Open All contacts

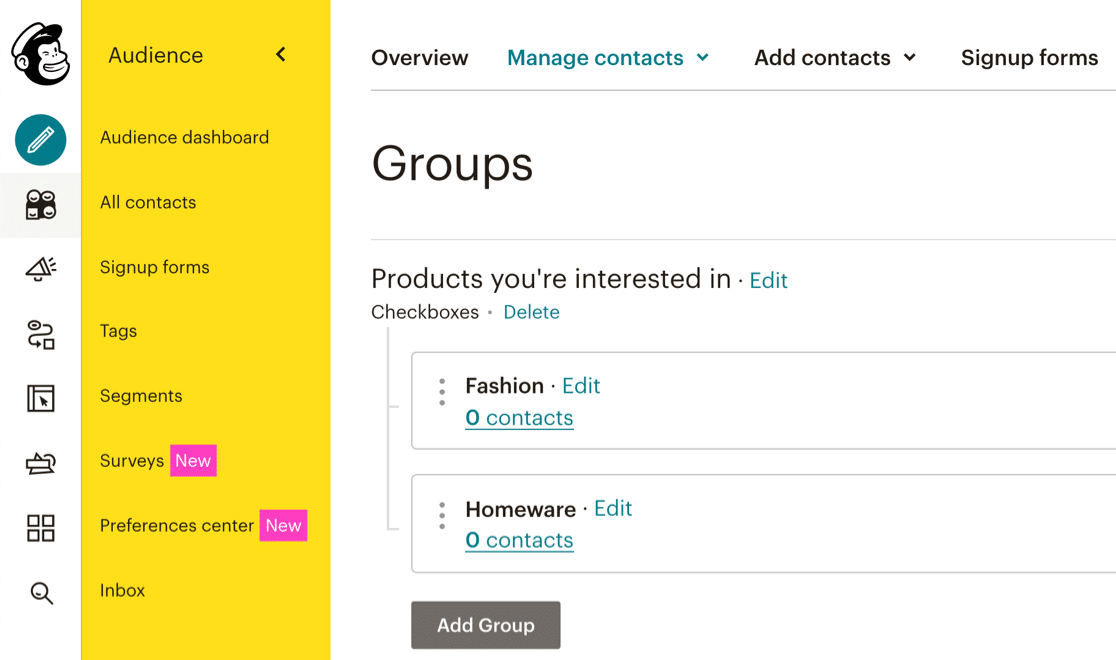(148, 202)
